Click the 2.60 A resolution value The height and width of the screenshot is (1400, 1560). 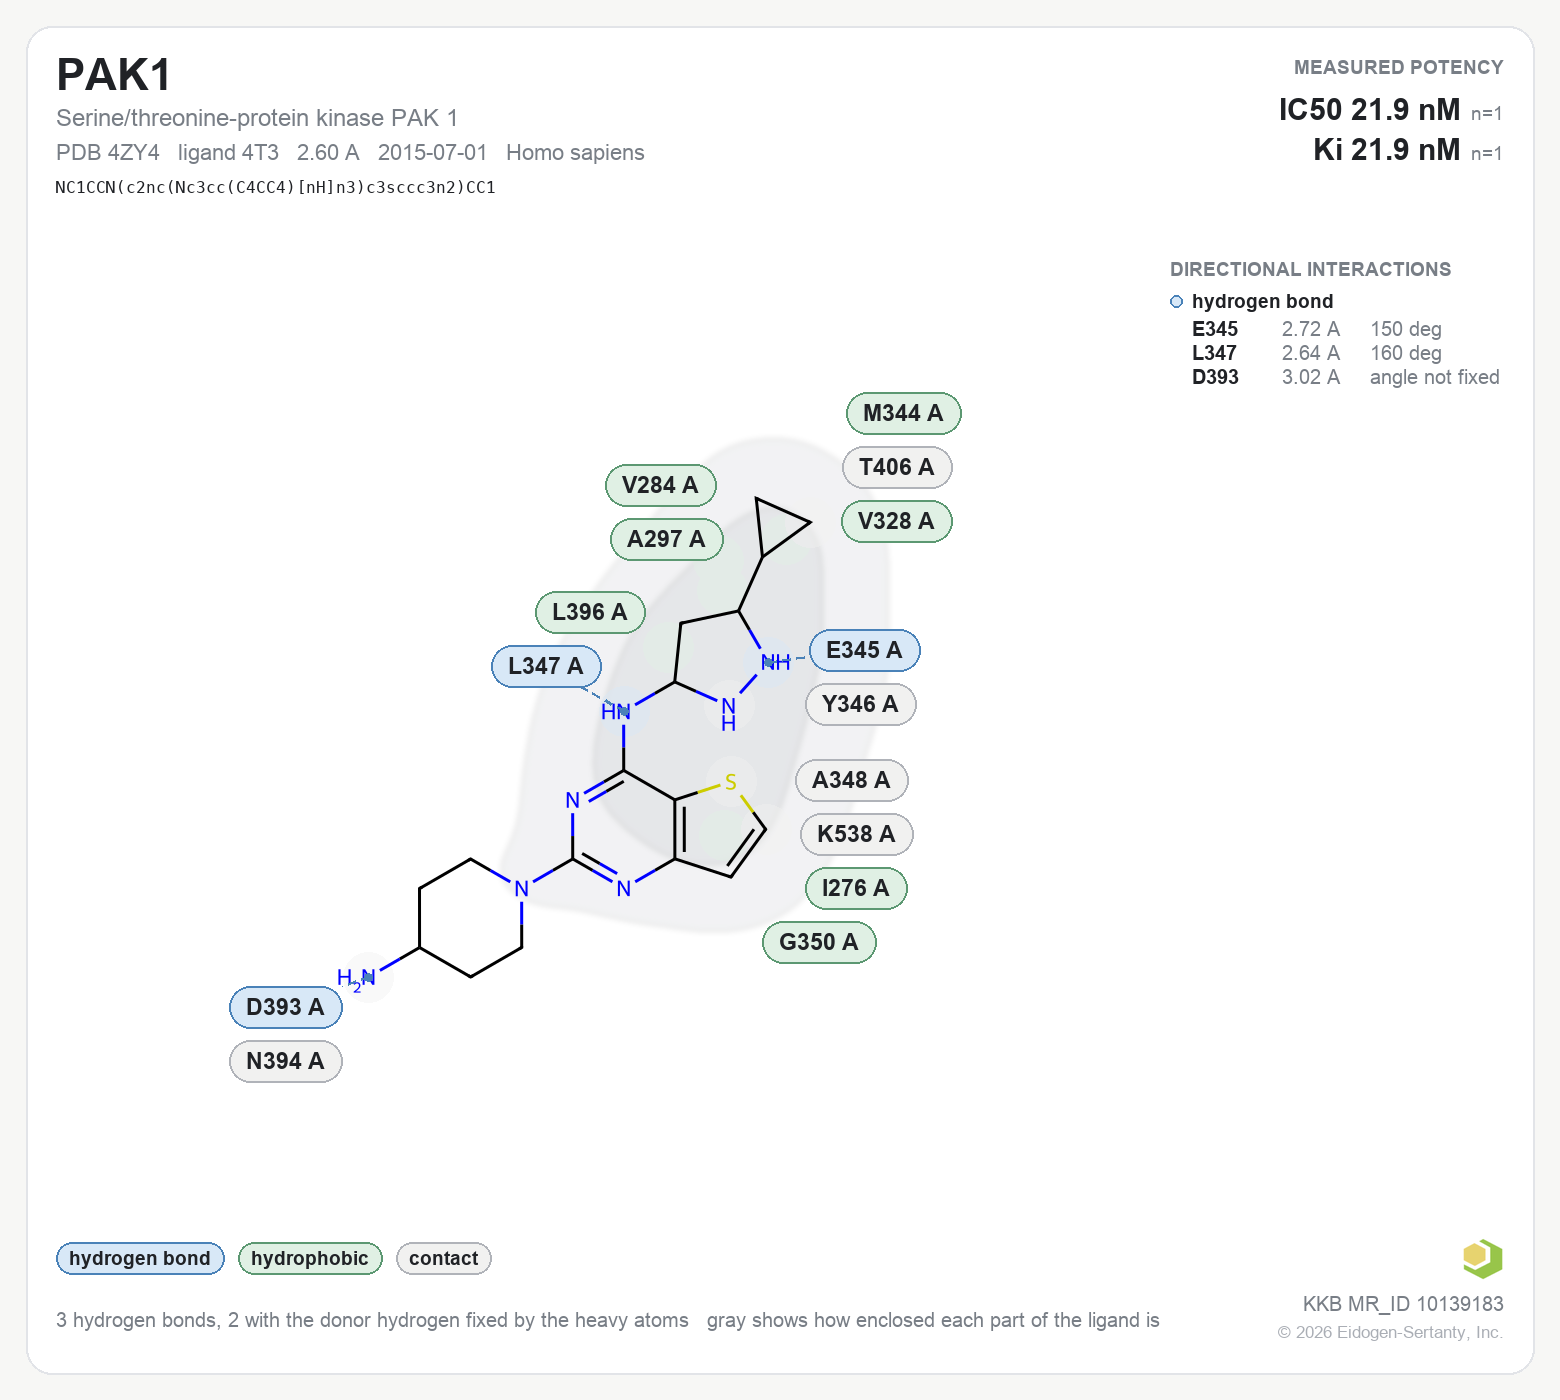click(328, 152)
